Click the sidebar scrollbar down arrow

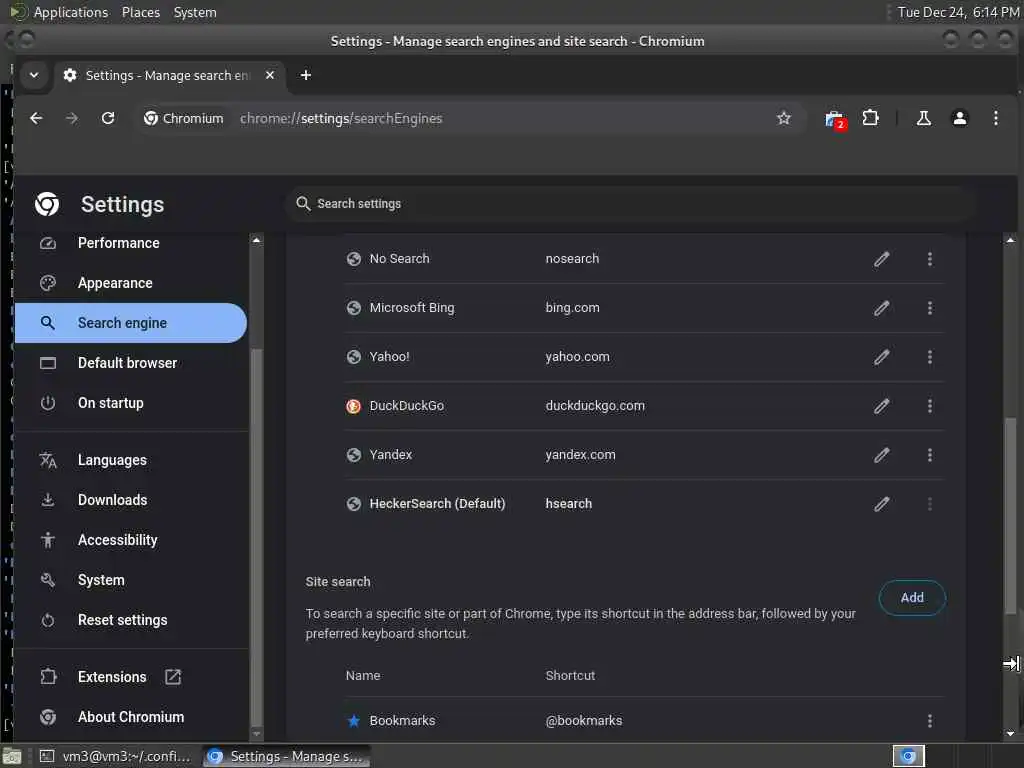[x=257, y=735]
